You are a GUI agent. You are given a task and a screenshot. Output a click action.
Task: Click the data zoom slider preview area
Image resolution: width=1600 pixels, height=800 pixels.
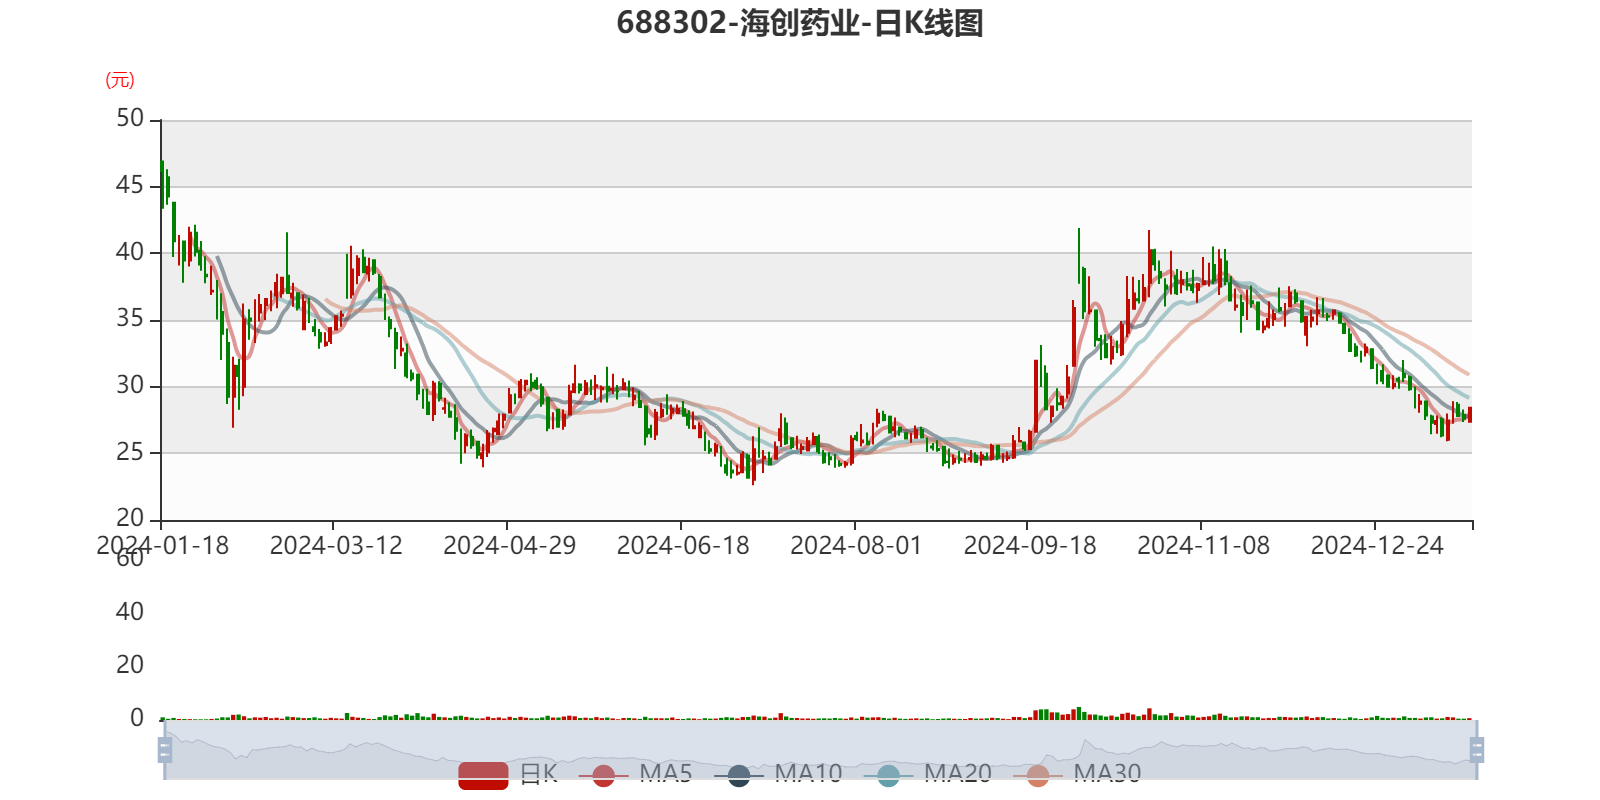(x=820, y=749)
